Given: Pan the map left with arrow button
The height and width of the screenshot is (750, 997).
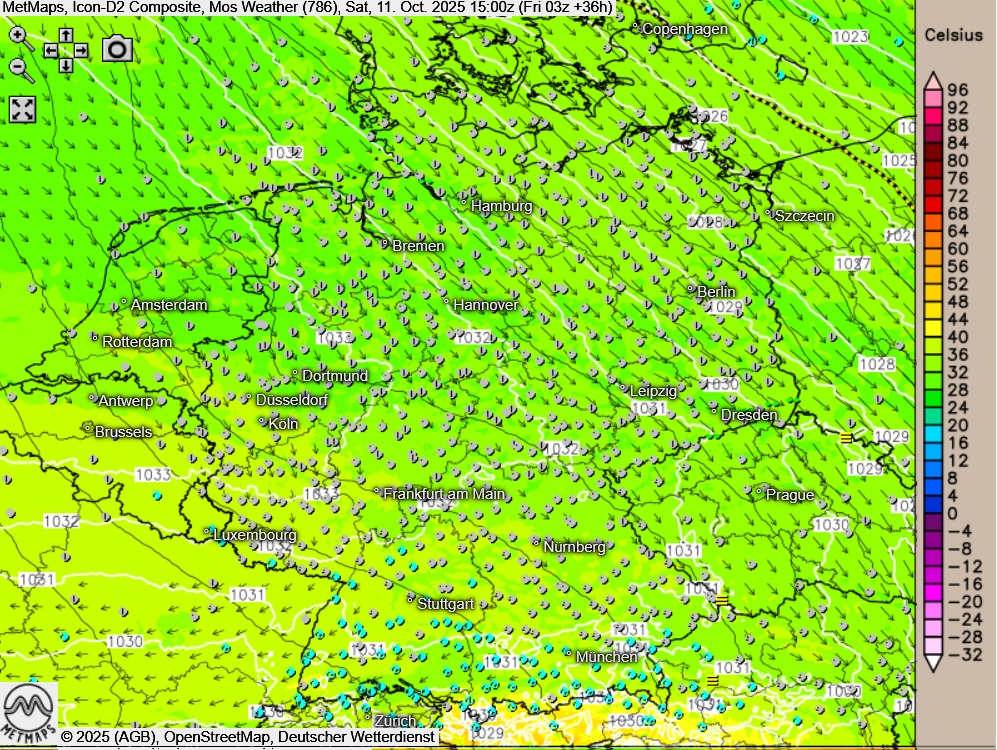Looking at the screenshot, I should pos(50,50).
